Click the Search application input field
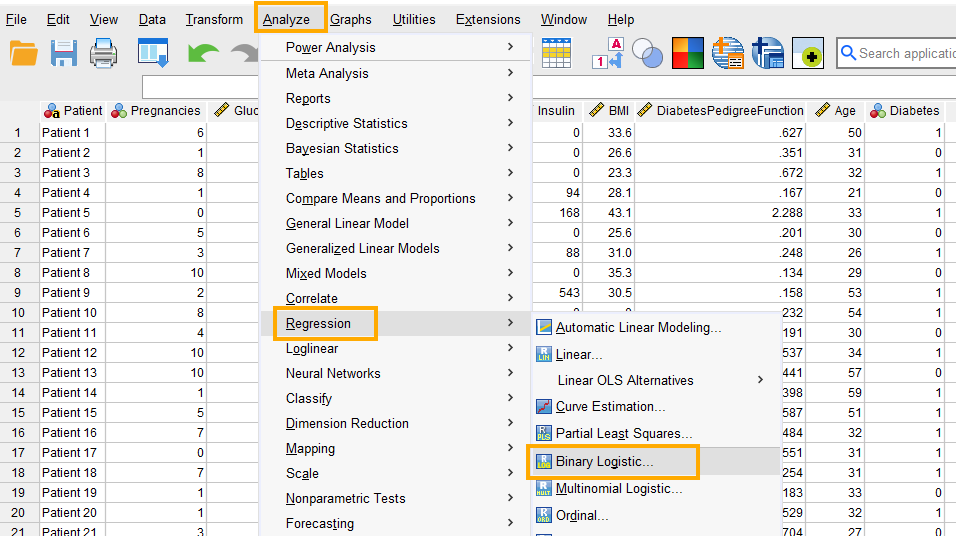This screenshot has width=956, height=536. click(896, 53)
